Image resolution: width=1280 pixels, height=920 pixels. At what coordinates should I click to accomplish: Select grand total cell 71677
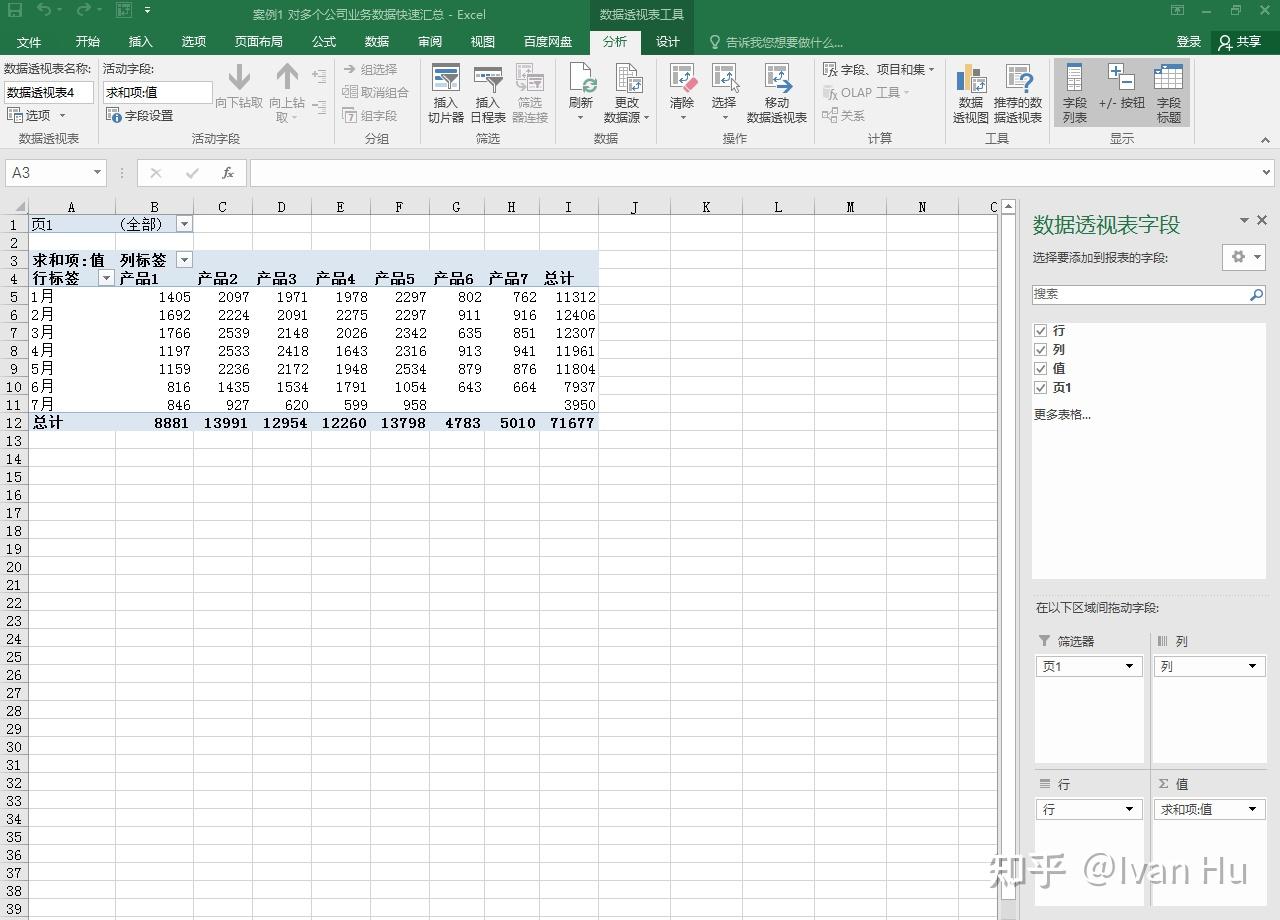coord(569,423)
